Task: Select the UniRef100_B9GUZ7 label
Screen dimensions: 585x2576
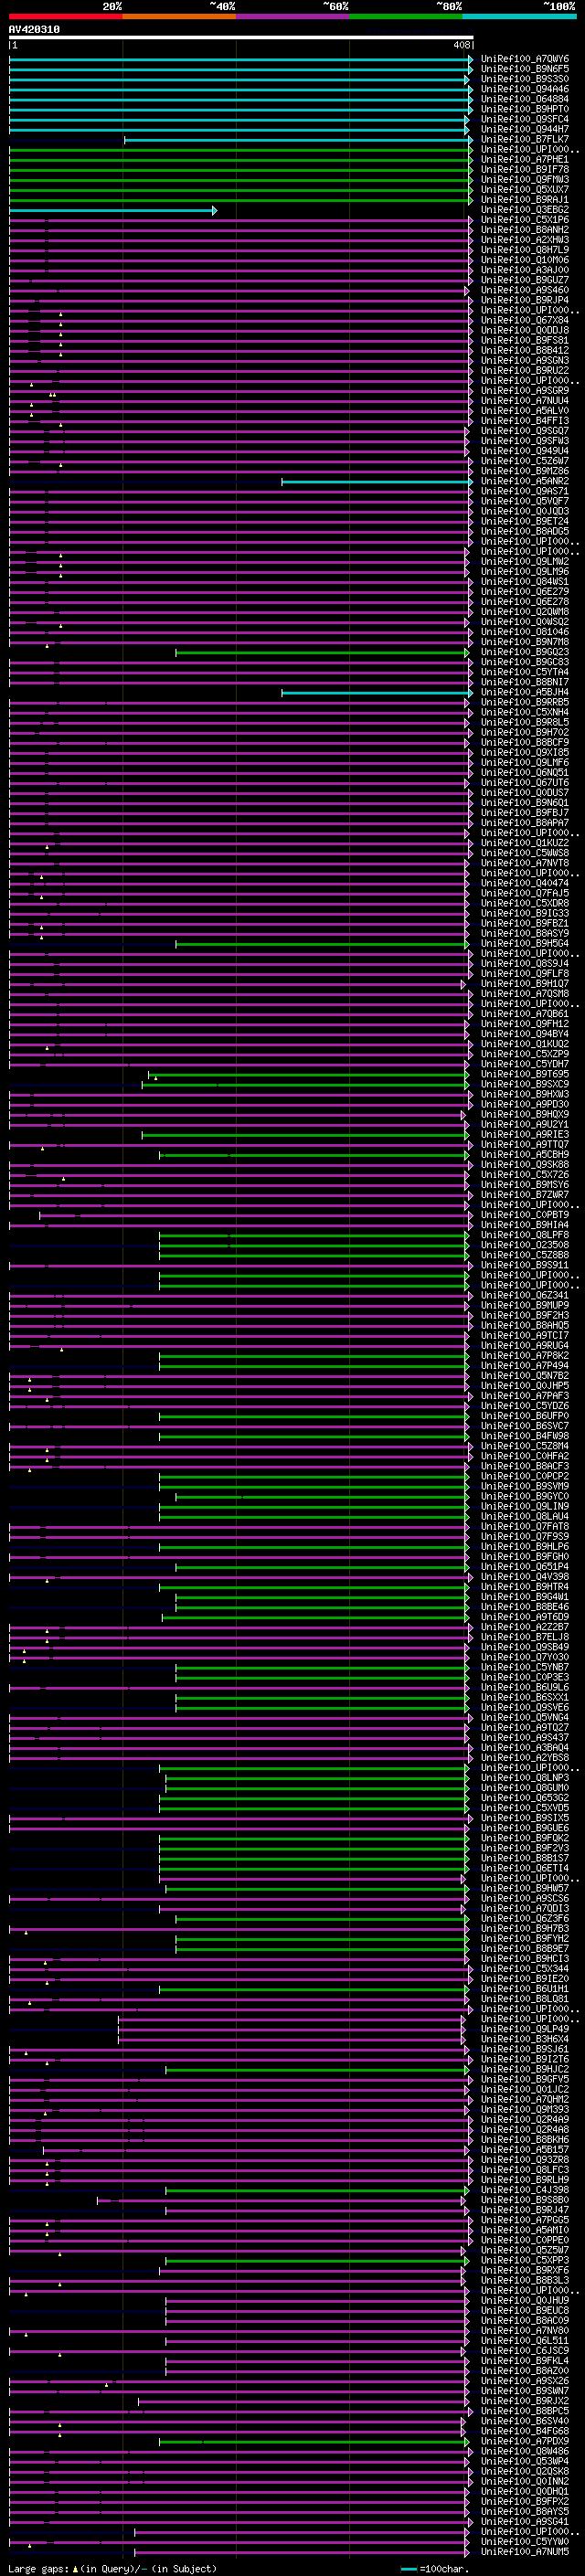Action: tap(525, 280)
